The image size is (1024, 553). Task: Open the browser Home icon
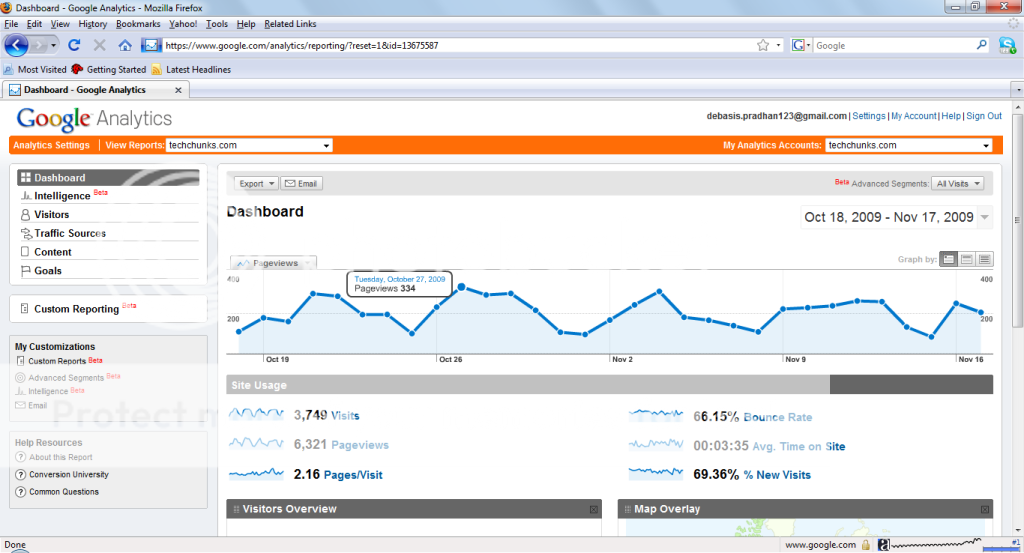(x=125, y=45)
